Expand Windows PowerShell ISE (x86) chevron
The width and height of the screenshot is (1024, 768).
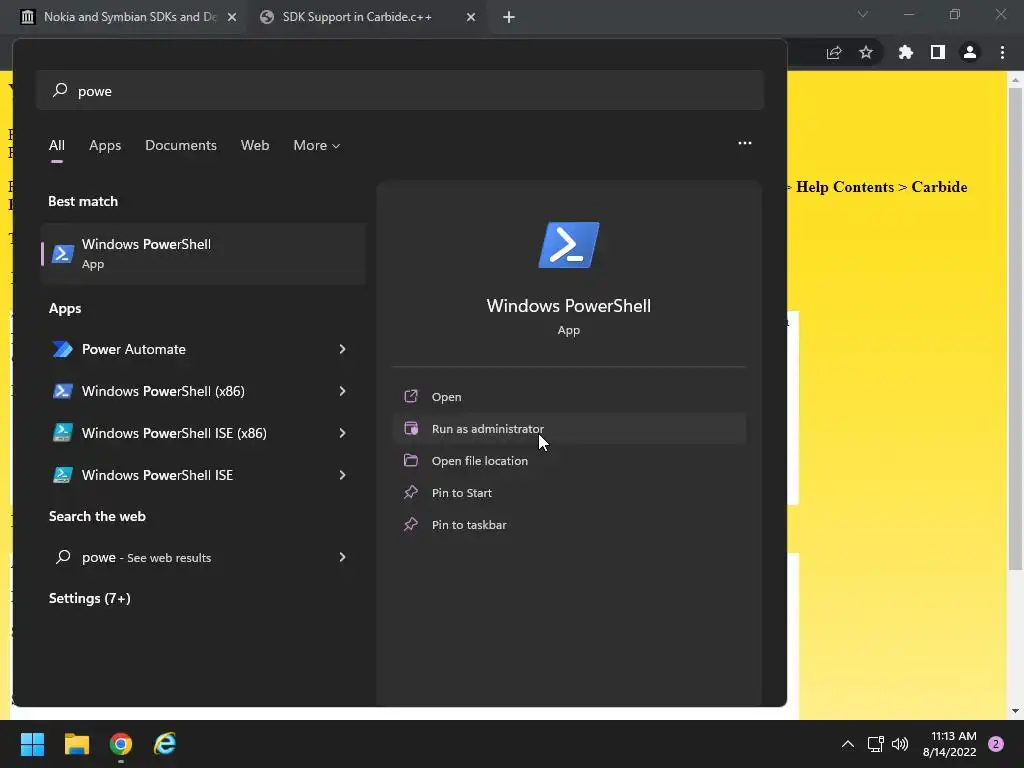point(342,433)
